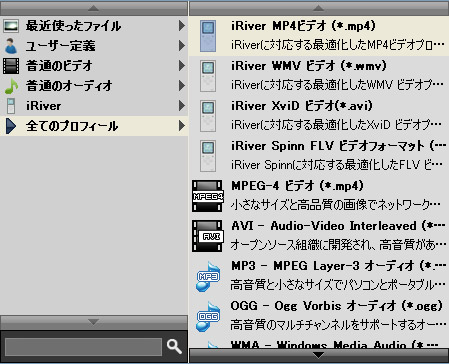Viewport: 449px width, 364px height.
Task: Click profile list scroll up bar
Action: tap(319, 8)
